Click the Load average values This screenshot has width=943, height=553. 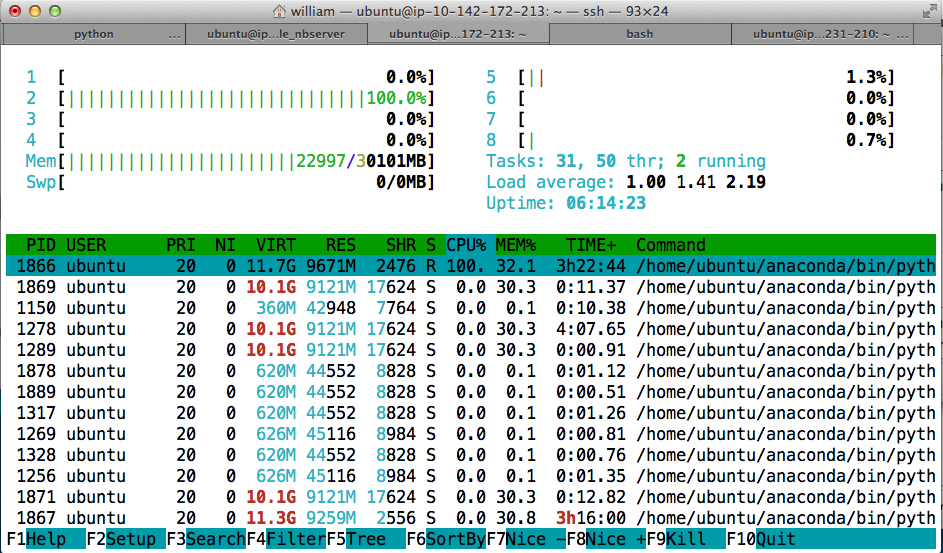tap(696, 182)
